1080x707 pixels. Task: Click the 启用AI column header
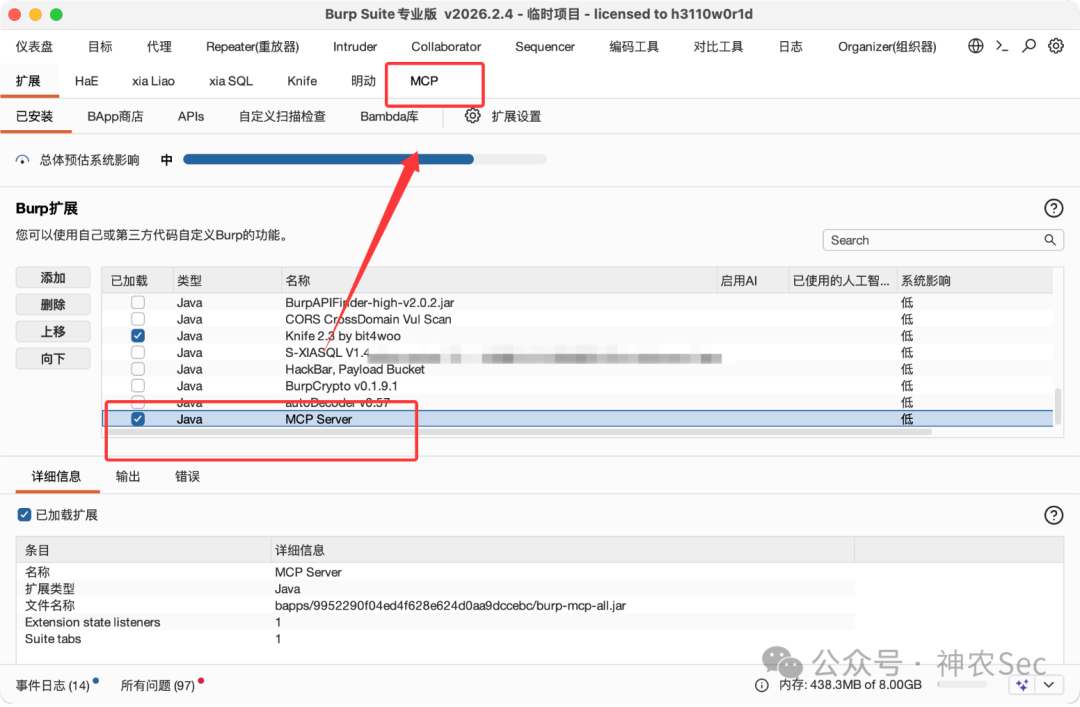click(752, 280)
